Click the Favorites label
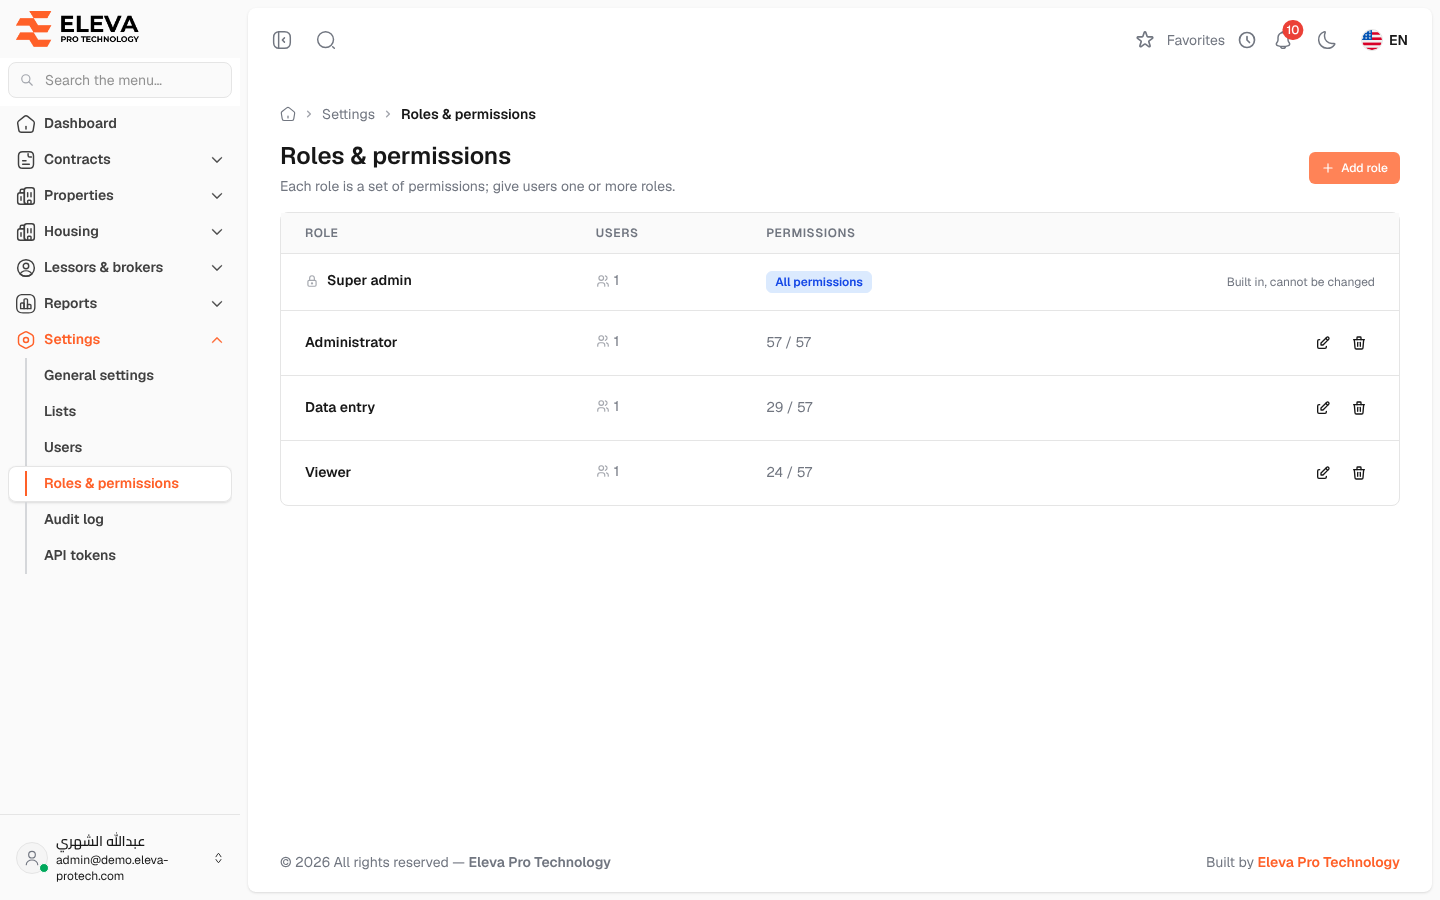This screenshot has width=1440, height=900. 1196,40
